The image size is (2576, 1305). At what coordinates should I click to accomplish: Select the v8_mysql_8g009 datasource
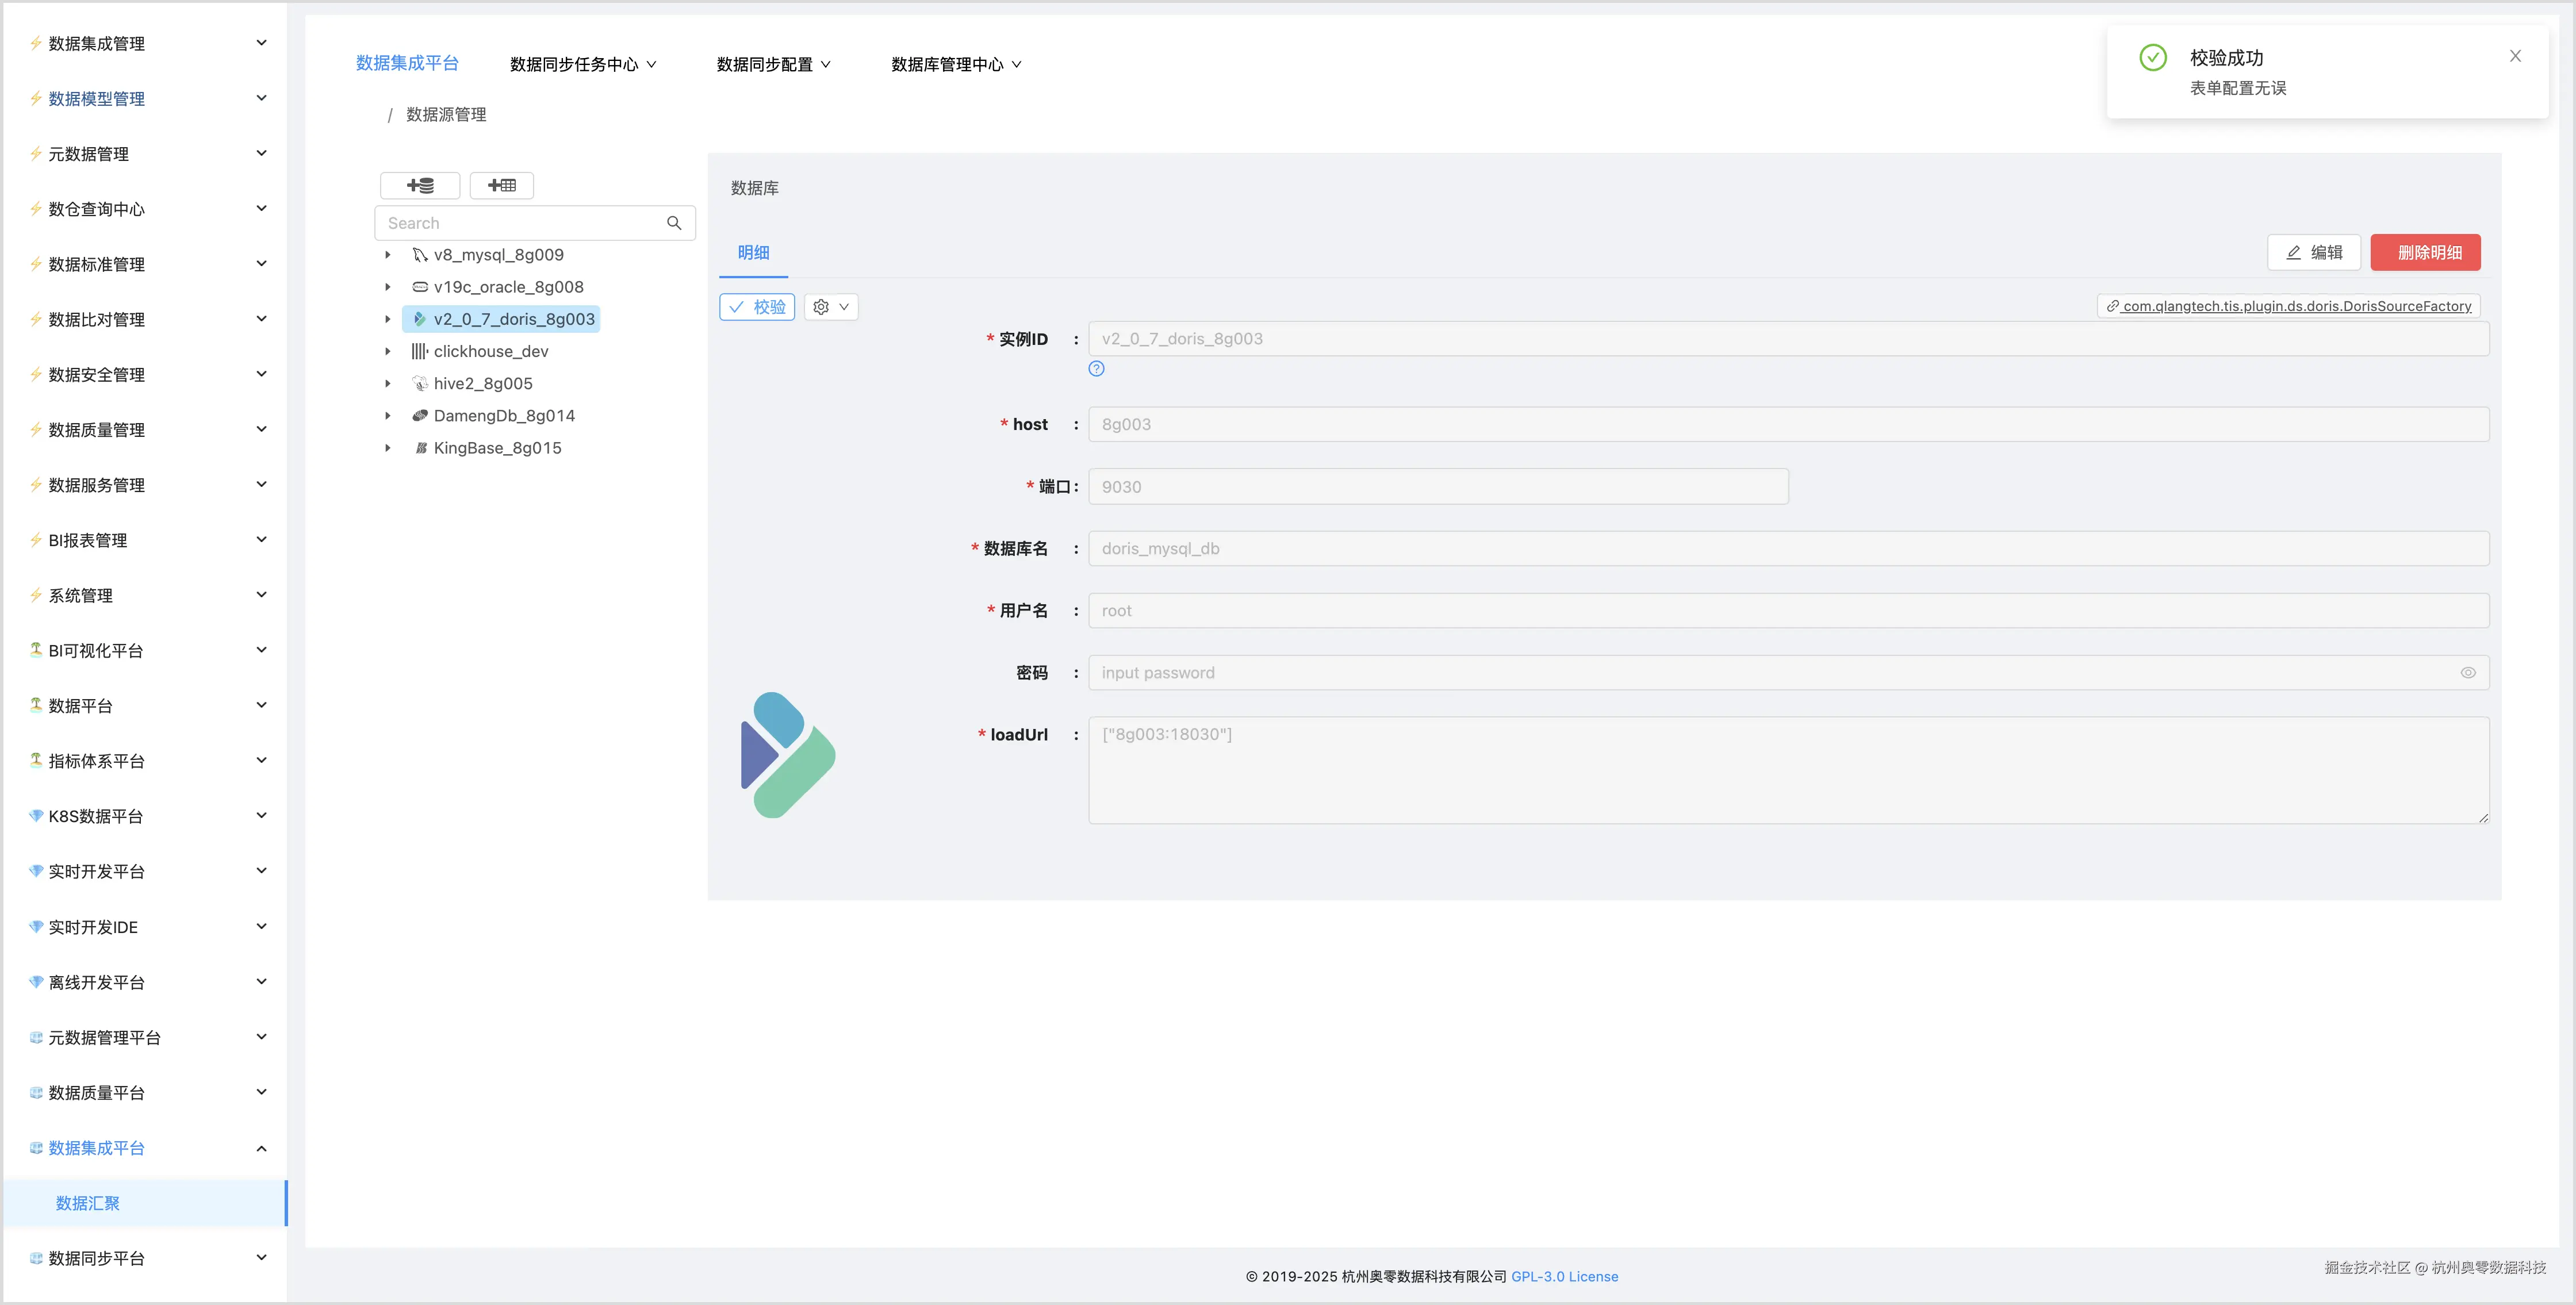pyautogui.click(x=498, y=255)
